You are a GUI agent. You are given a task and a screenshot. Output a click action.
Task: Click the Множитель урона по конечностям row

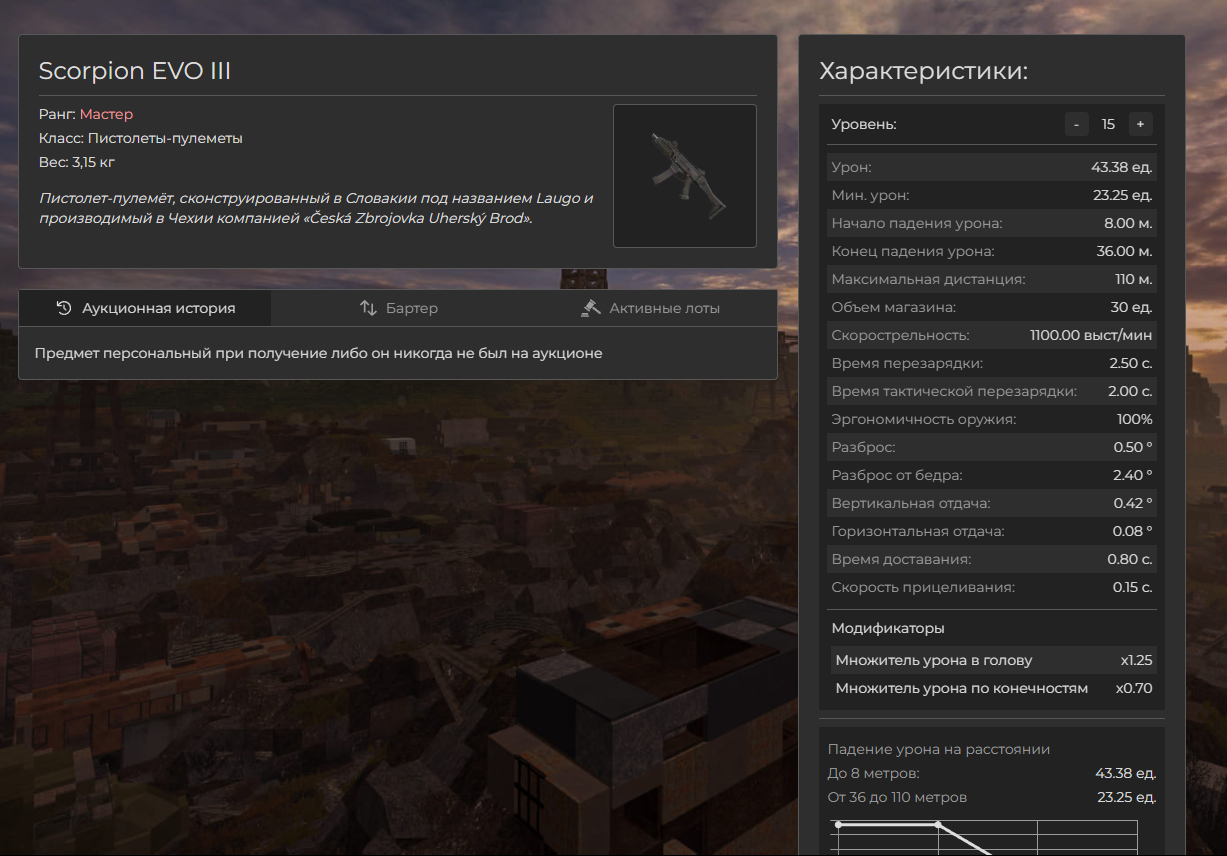tap(992, 688)
